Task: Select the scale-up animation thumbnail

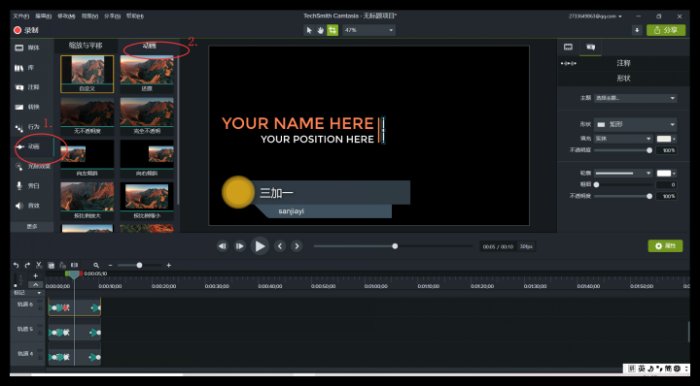Action: pyautogui.click(x=87, y=200)
